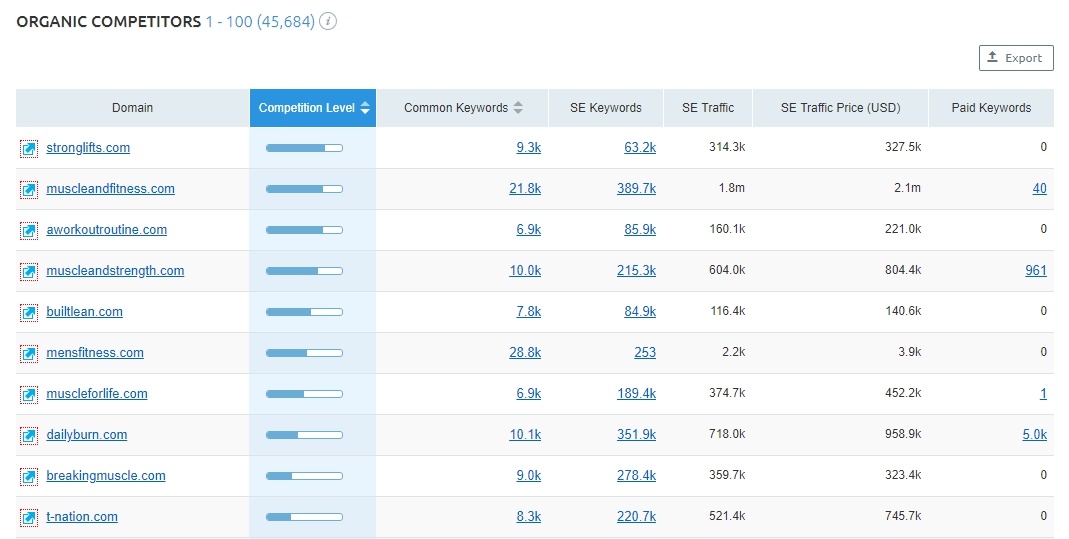This screenshot has height=539, width=1069.
Task: Open 220.7k SE keywords link
Action: (637, 517)
